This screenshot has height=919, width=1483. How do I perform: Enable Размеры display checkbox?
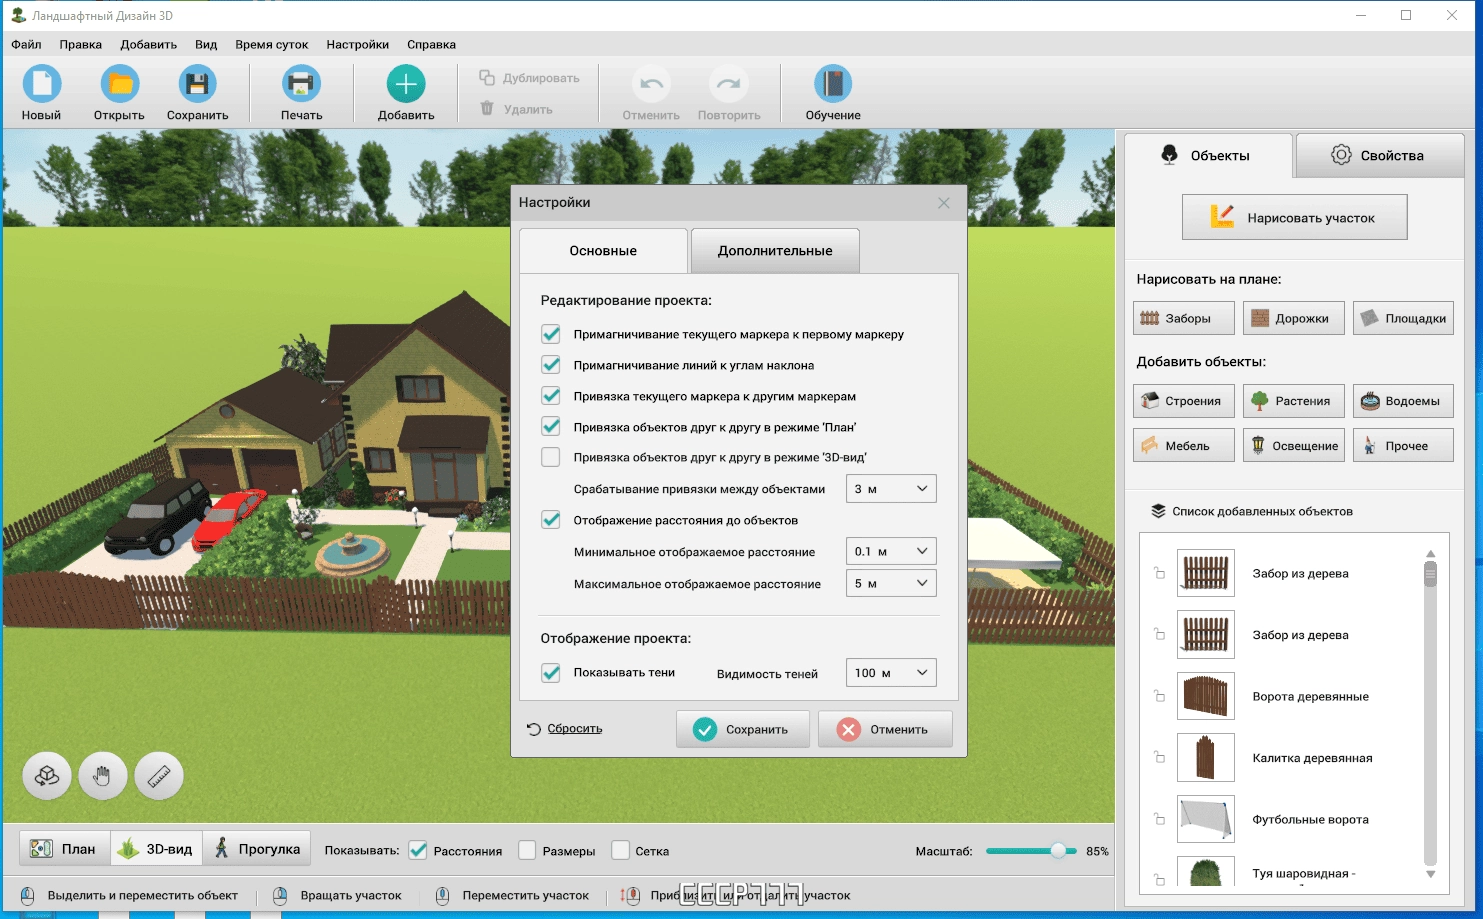coord(527,851)
